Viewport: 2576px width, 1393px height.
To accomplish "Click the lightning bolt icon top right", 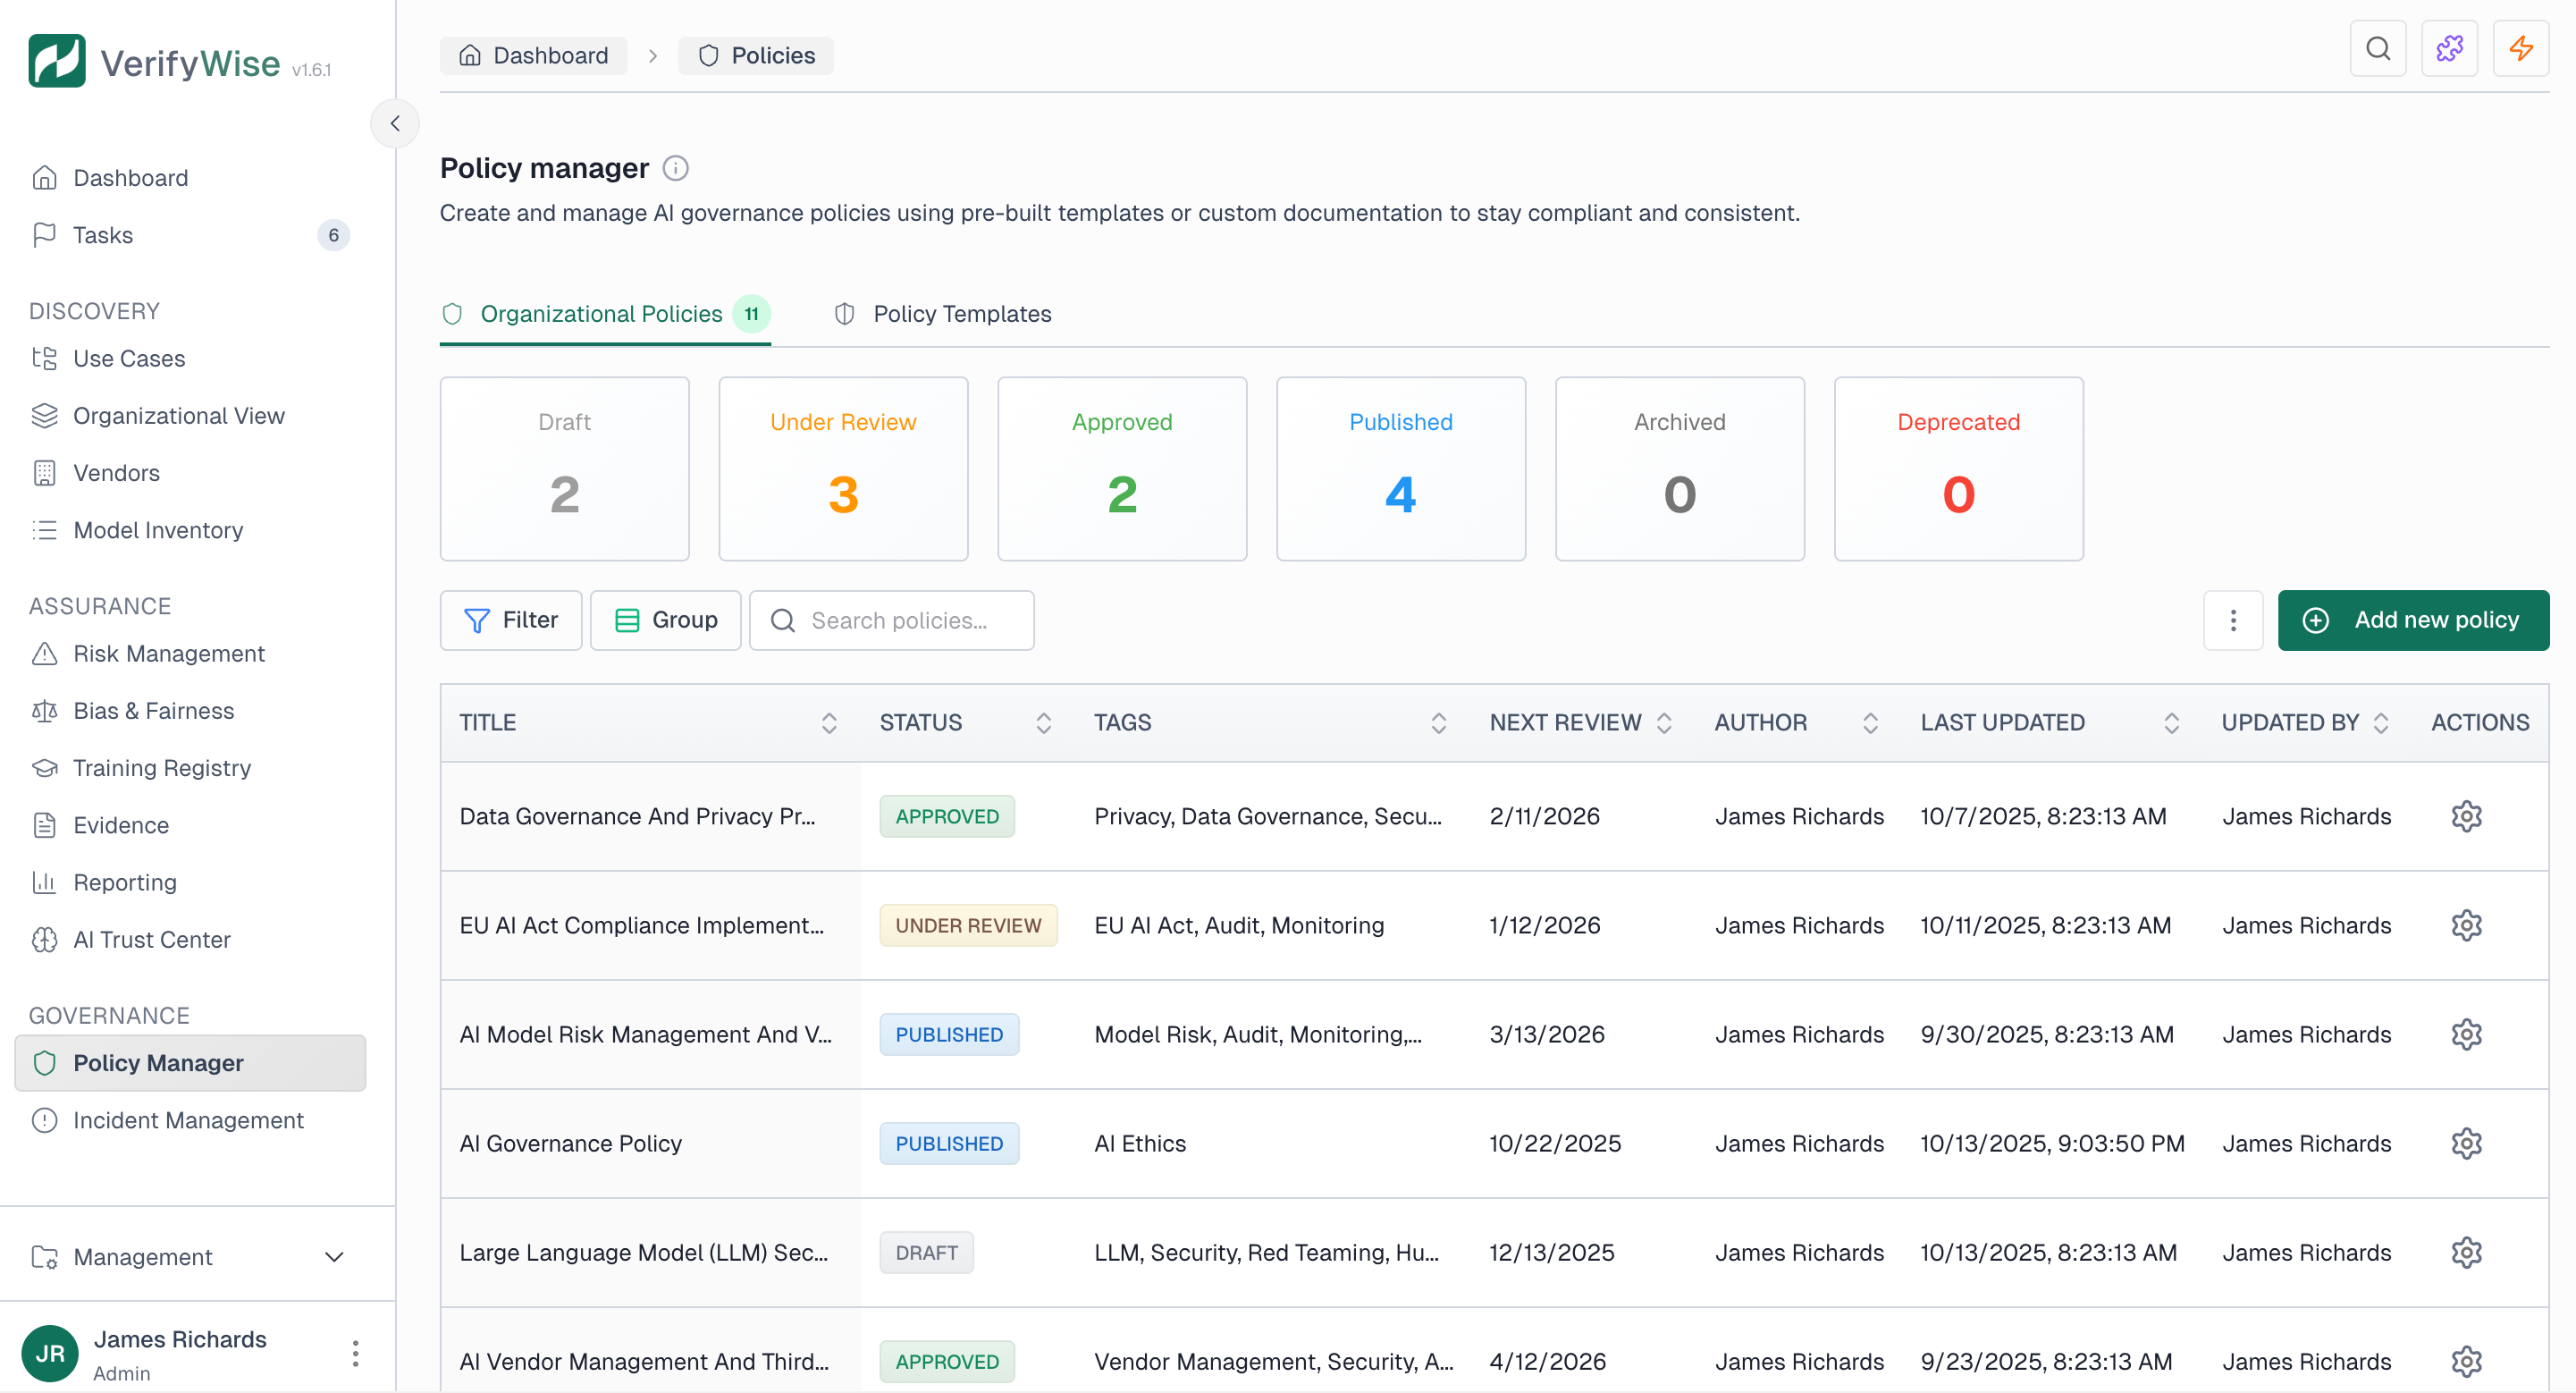I will tap(2521, 48).
